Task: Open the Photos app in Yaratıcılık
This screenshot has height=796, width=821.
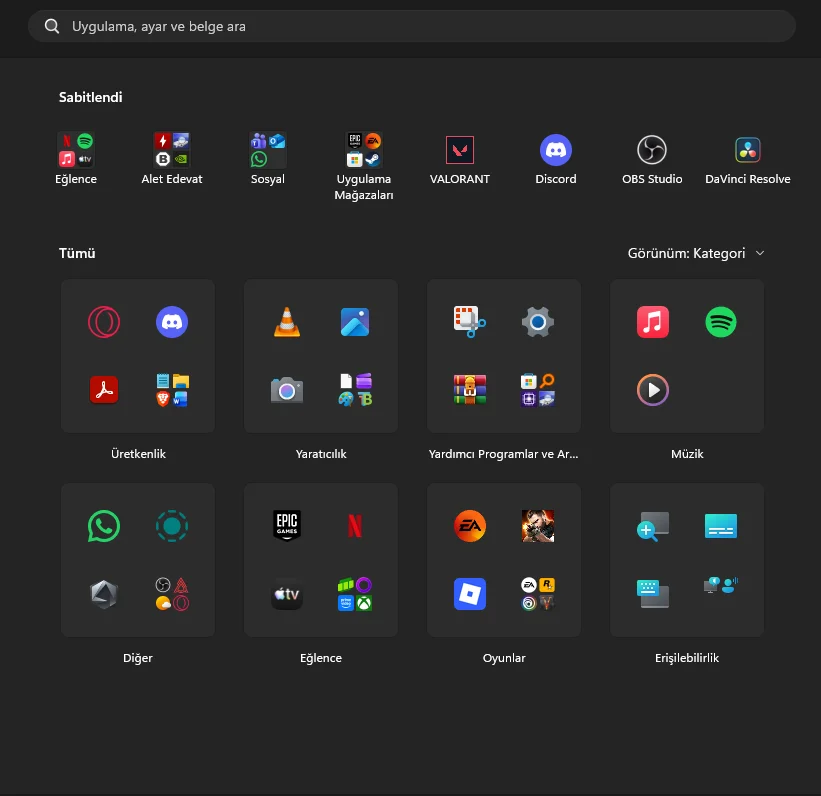Action: (x=355, y=322)
